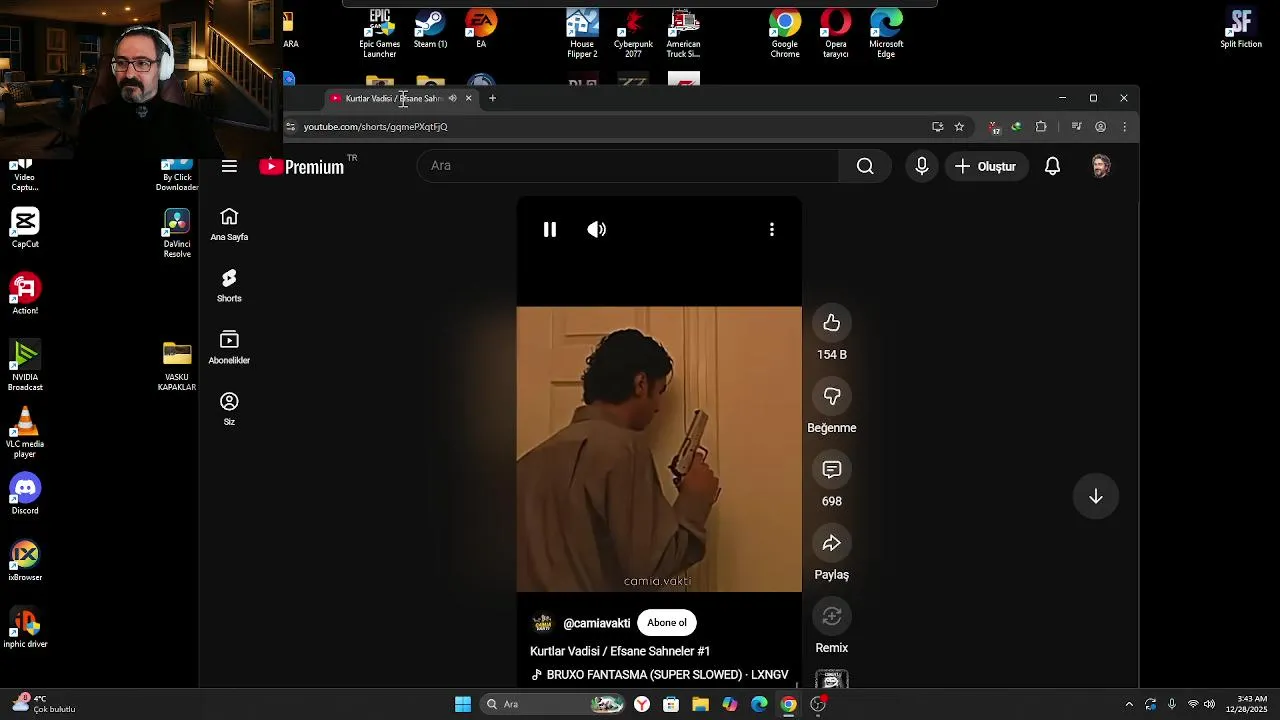Open the three-dot menu on the Short
1280x720 pixels.
(x=771, y=230)
